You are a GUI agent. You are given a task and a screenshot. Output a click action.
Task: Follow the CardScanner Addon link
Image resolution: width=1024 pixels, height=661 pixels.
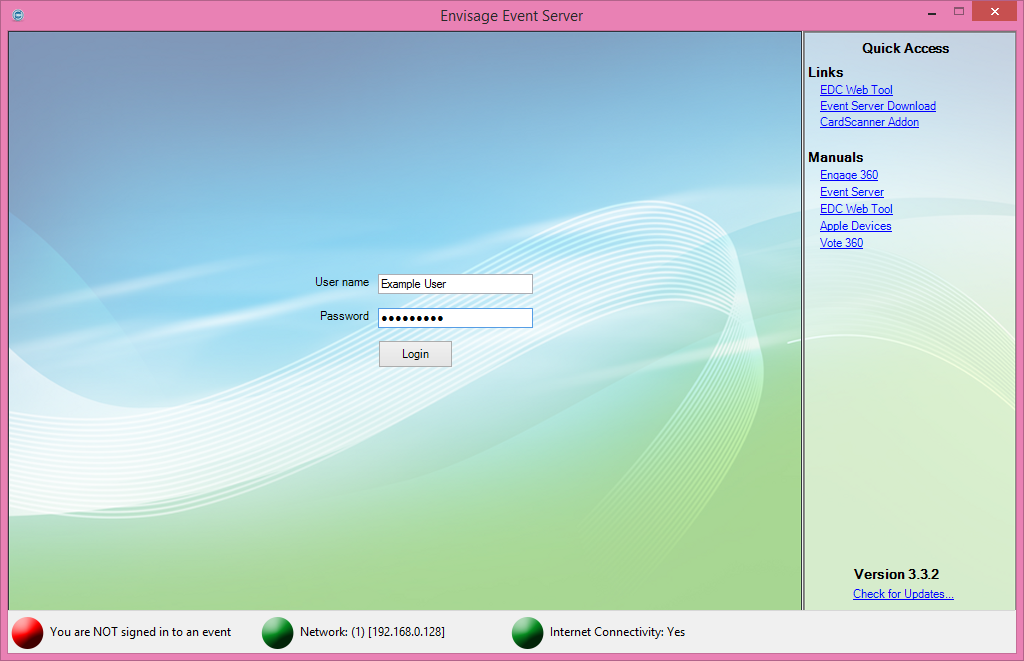coord(869,122)
